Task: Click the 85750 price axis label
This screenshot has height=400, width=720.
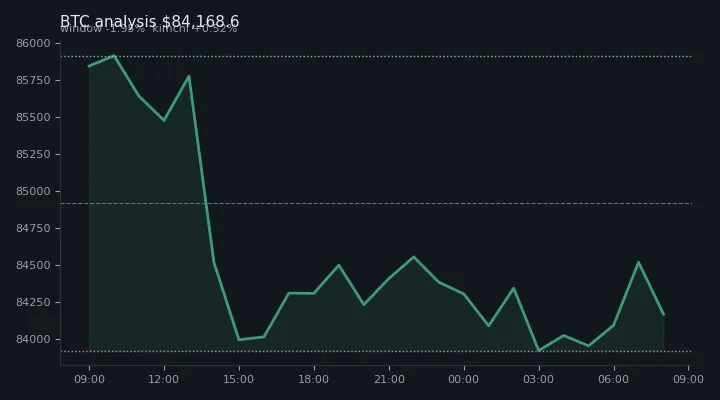Action: point(33,80)
